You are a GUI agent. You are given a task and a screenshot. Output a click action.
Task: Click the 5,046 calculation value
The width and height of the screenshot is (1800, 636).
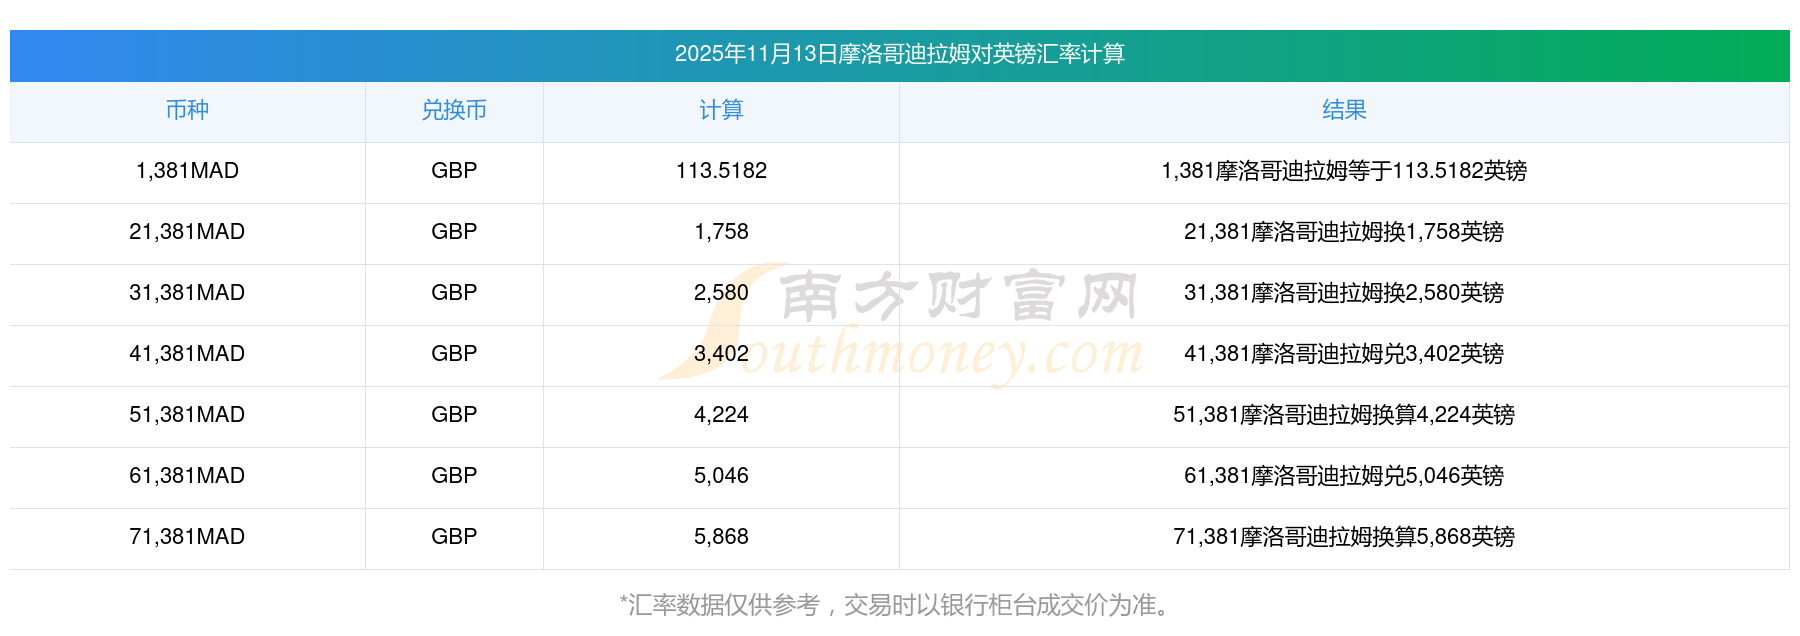721,476
